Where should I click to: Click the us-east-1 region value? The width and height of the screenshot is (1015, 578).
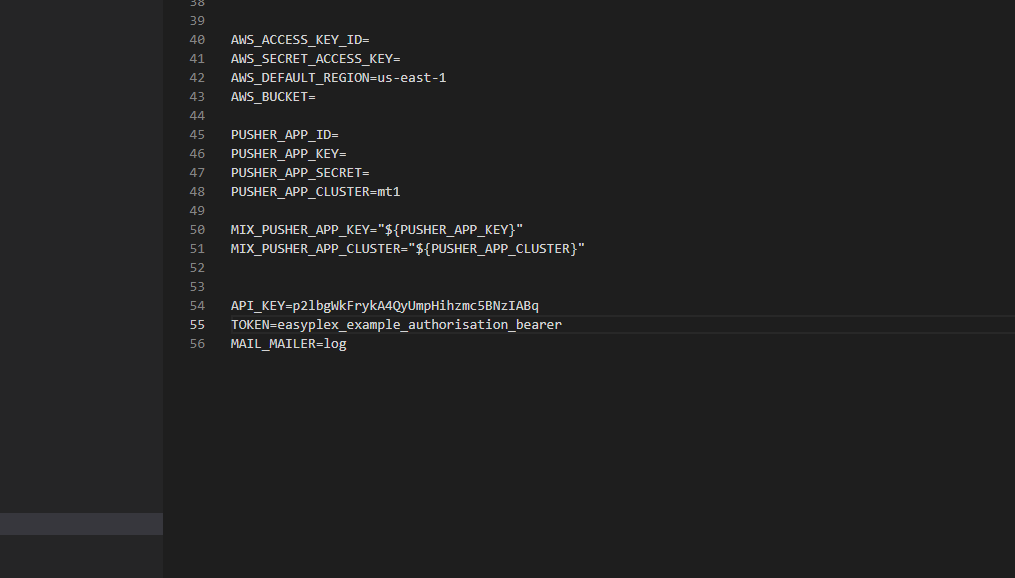click(x=411, y=78)
